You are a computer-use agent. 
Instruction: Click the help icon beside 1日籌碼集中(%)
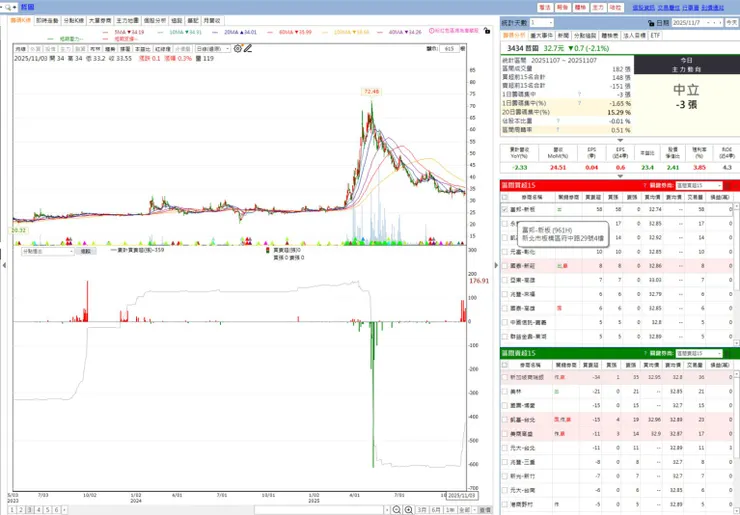click(x=580, y=103)
